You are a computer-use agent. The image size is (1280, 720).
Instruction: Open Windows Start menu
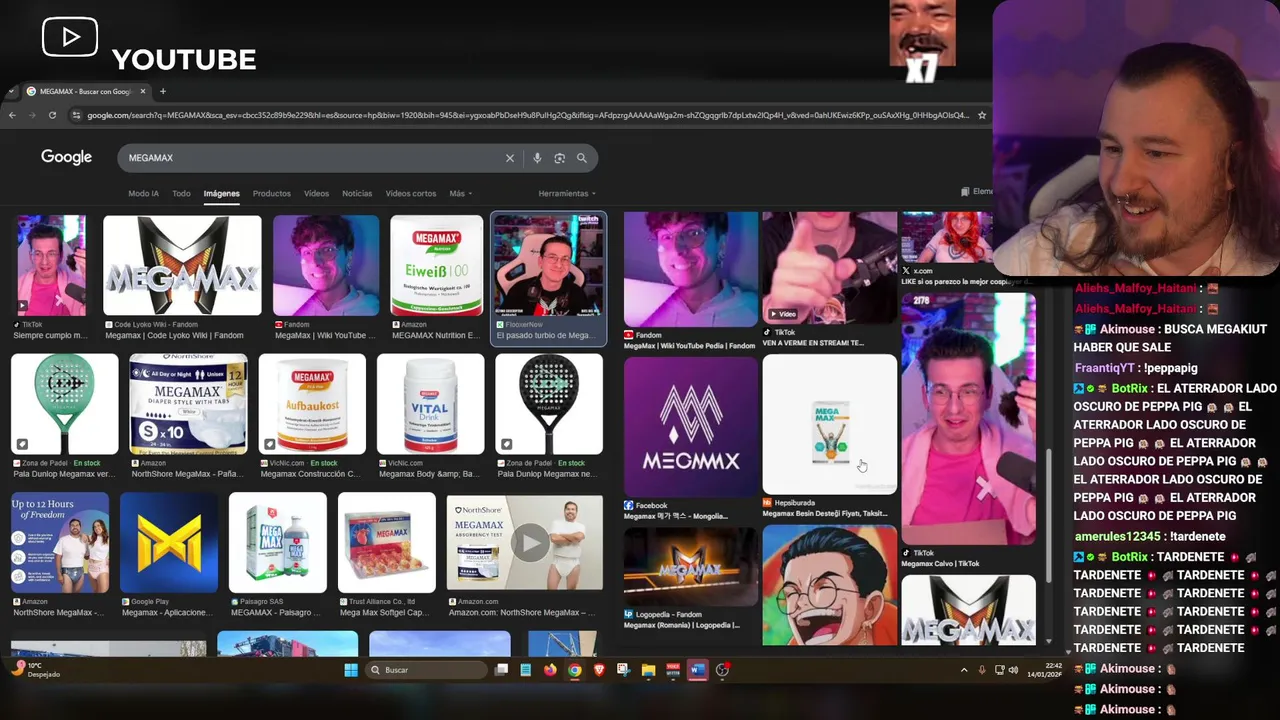tap(351, 670)
